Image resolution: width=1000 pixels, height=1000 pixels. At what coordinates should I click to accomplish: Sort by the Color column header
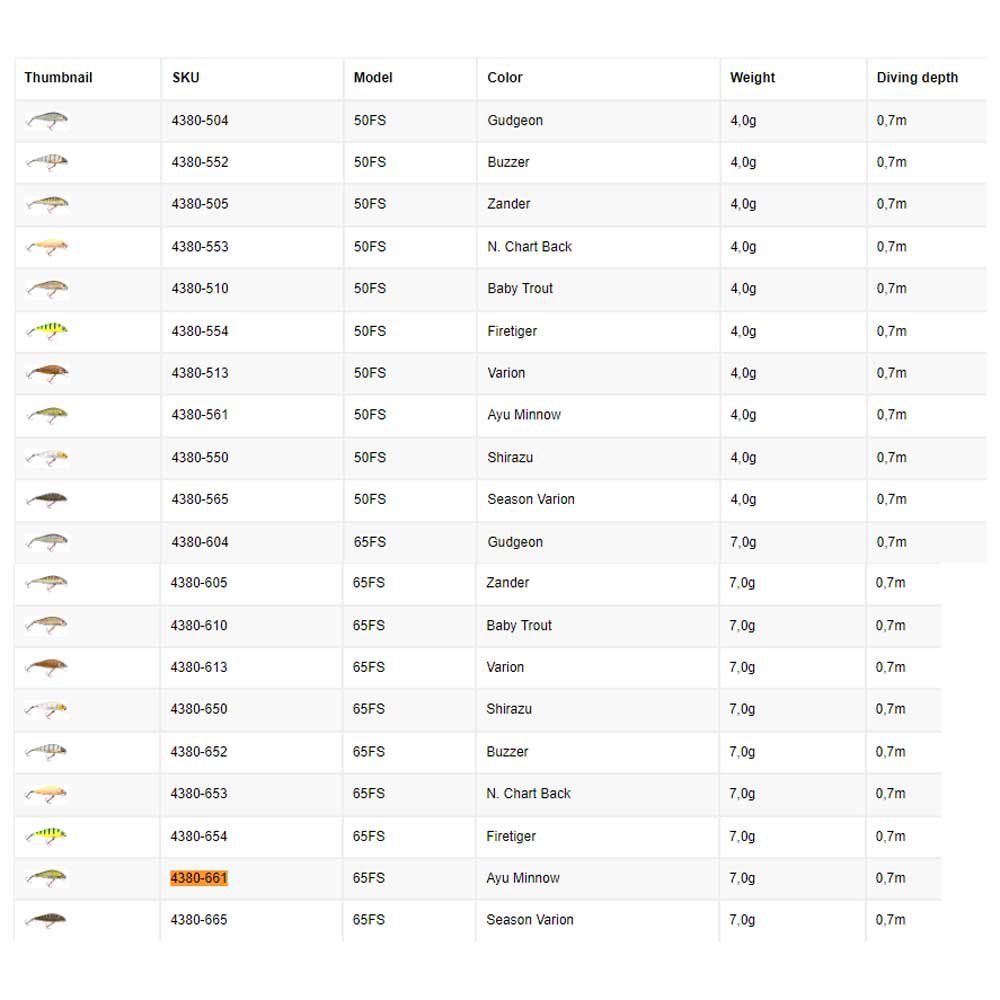tap(505, 78)
